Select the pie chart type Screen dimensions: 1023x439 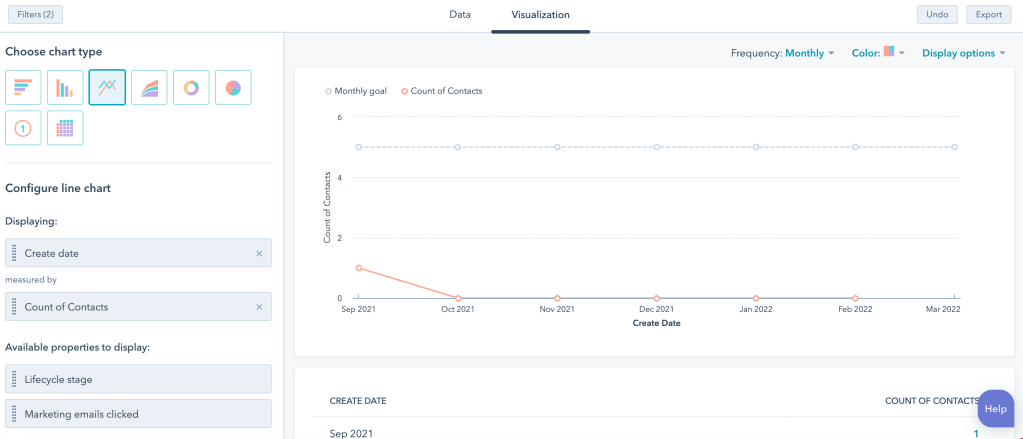click(x=233, y=88)
